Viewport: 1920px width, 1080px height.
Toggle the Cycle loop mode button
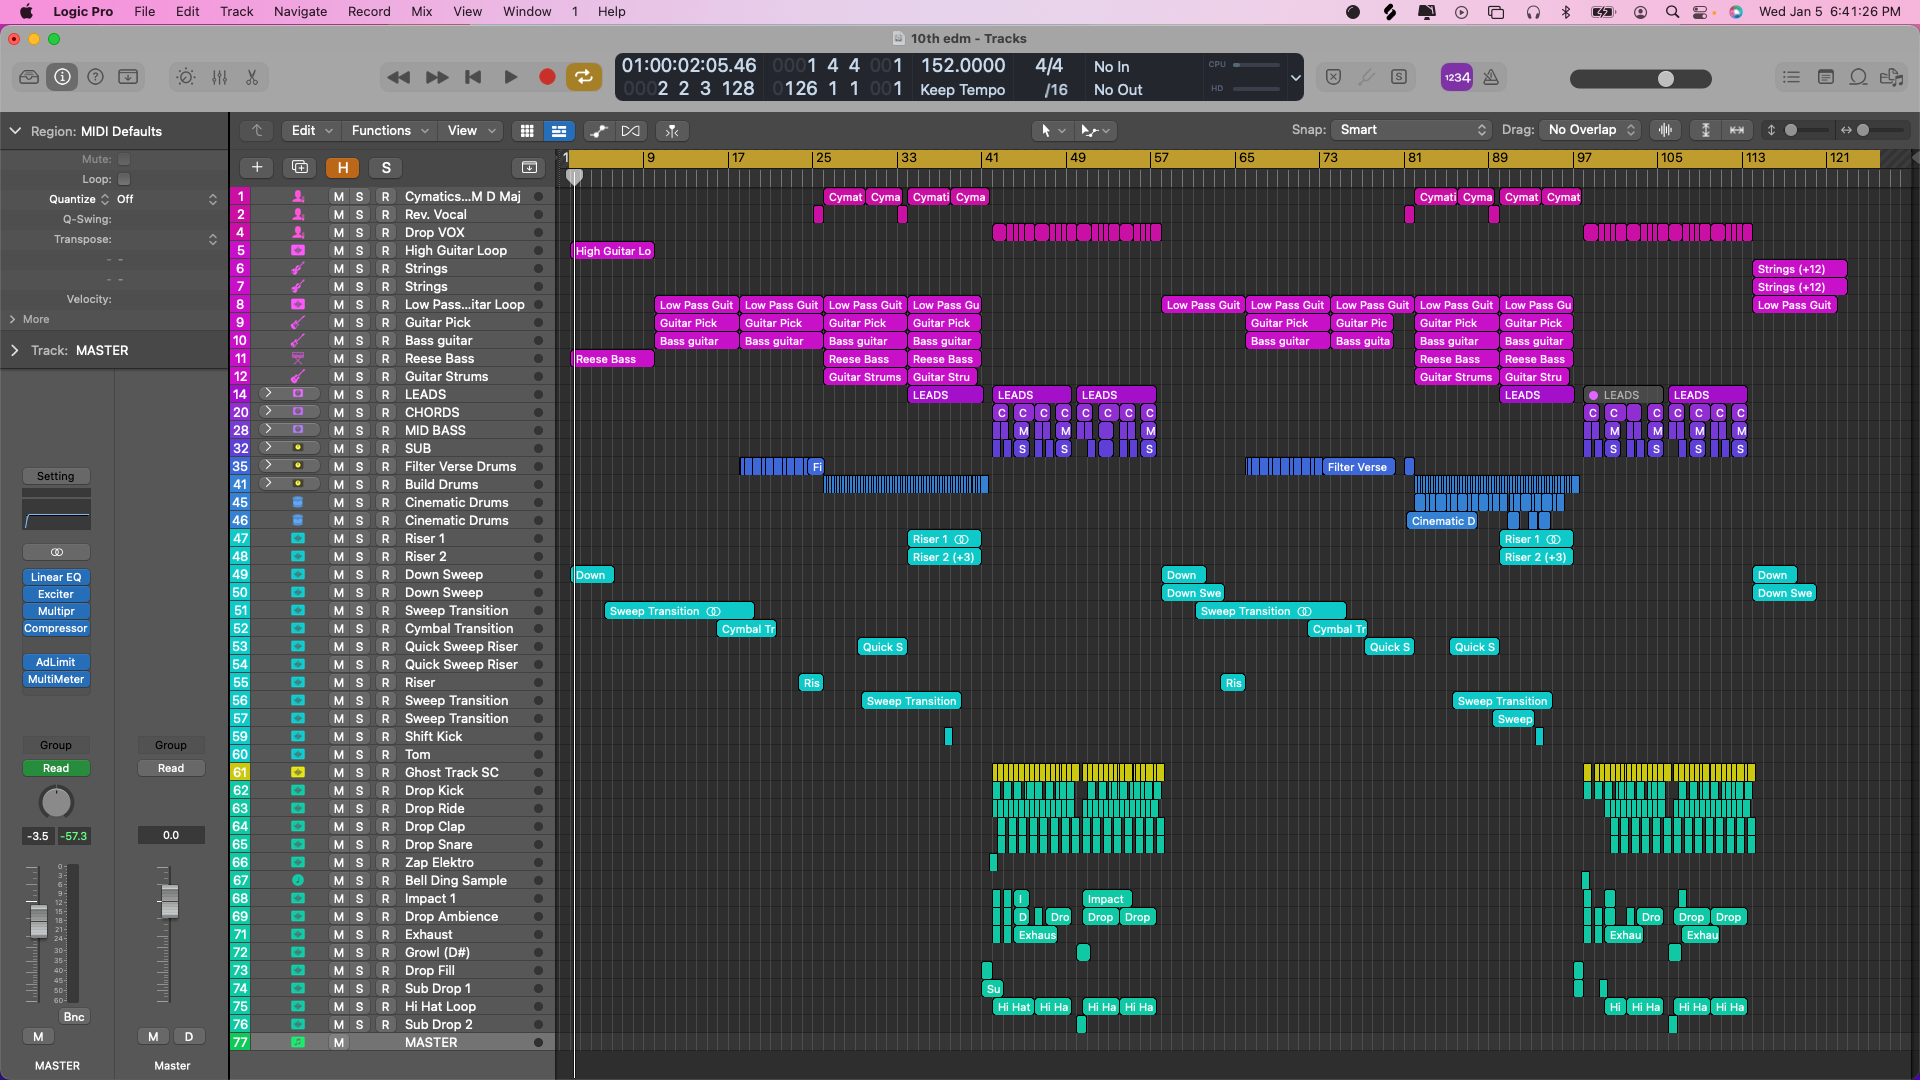(x=583, y=77)
